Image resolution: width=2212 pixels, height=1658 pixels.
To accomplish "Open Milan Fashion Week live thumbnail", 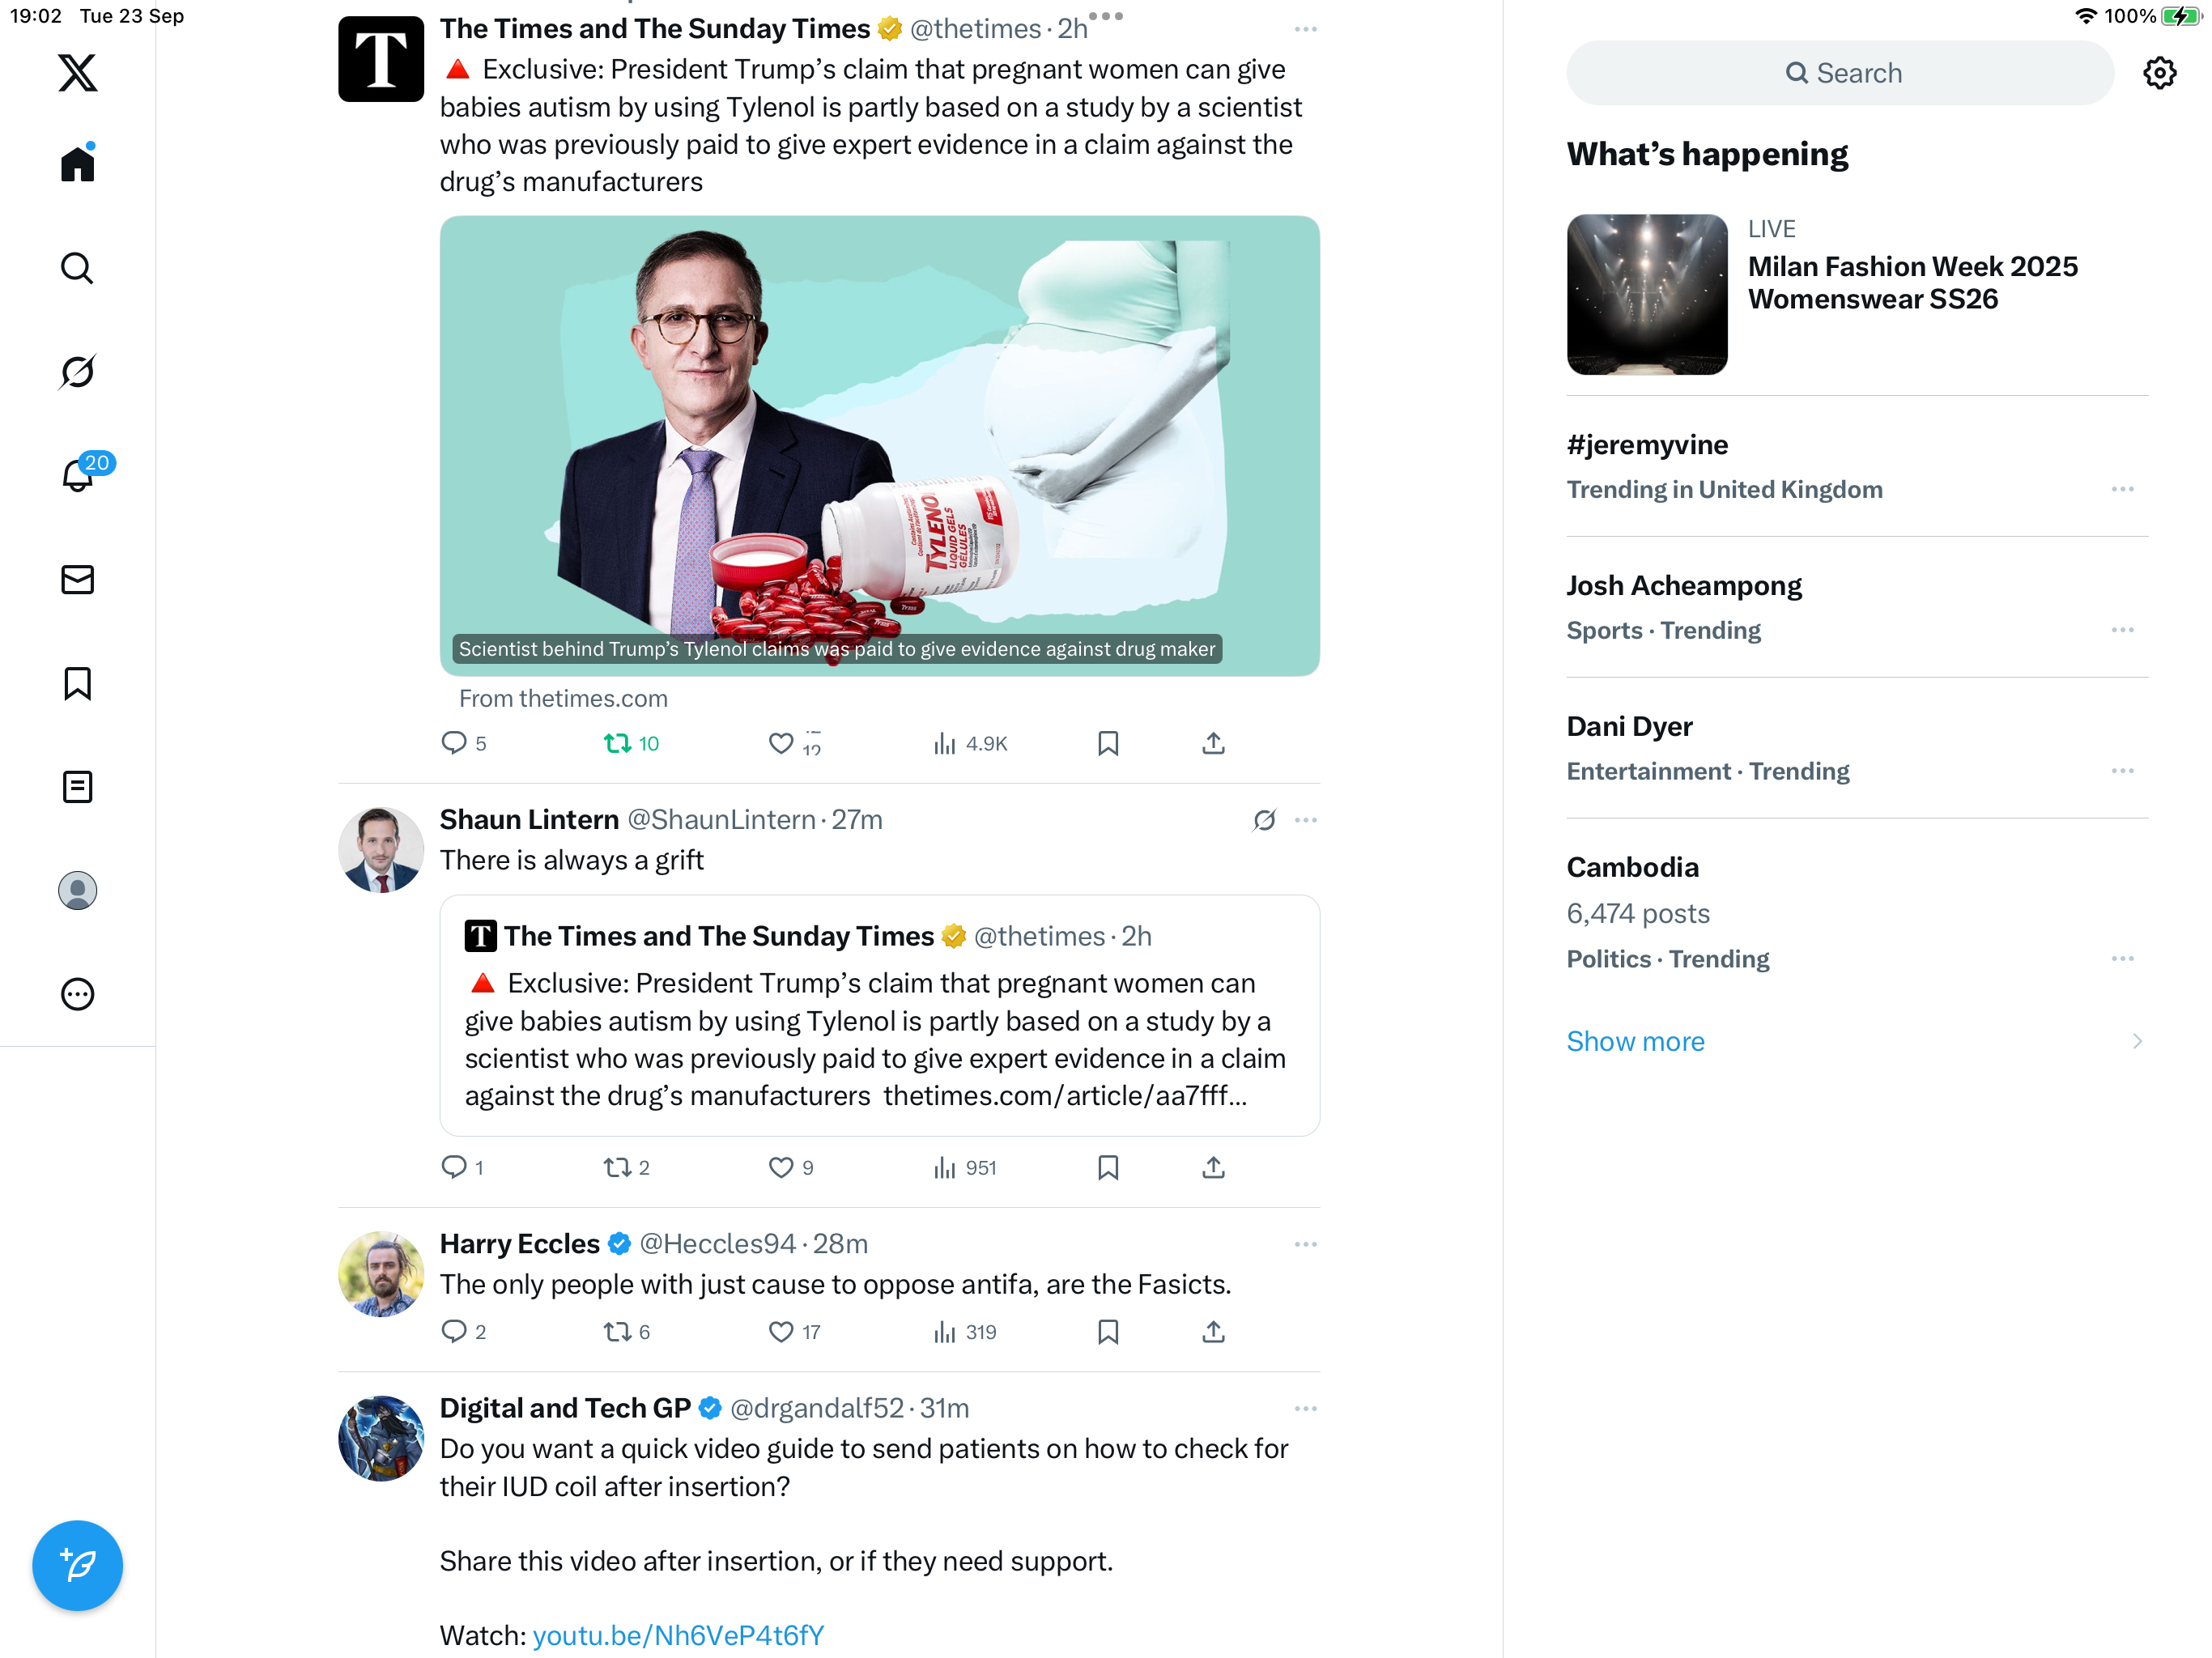I will 1646,294.
